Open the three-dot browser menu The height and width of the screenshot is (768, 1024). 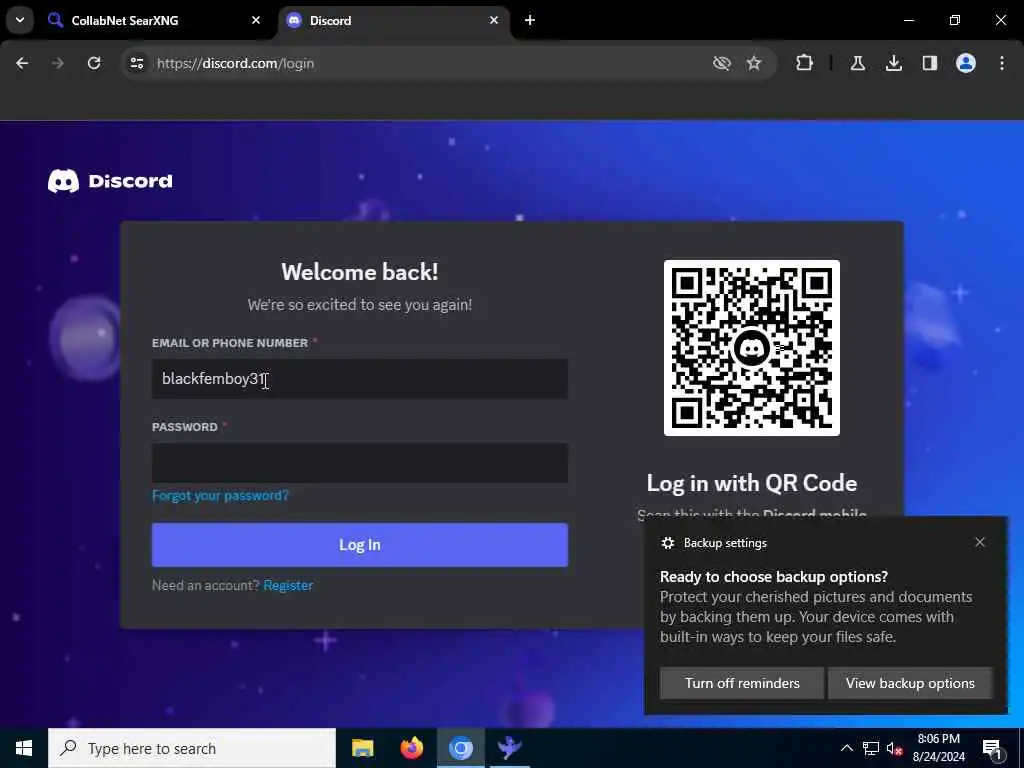[x=1002, y=63]
